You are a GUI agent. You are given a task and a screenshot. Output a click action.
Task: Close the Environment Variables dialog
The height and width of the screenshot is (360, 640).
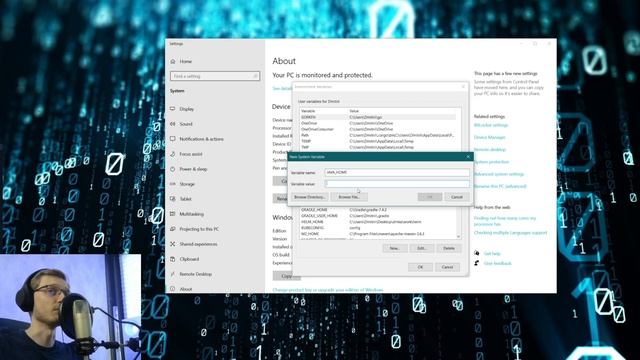[463, 87]
